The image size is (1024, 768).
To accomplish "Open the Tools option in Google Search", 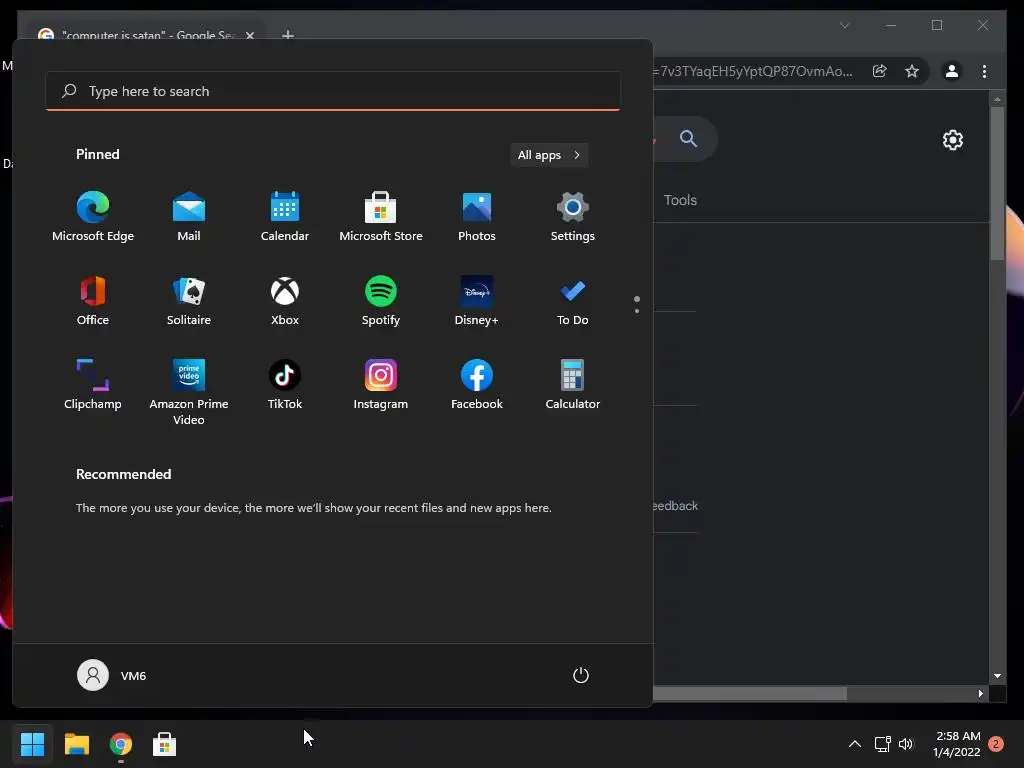I will coord(680,200).
